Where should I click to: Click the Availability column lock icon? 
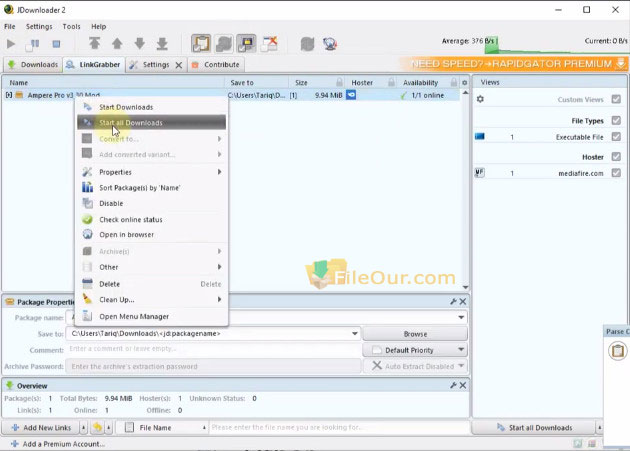pyautogui.click(x=454, y=82)
